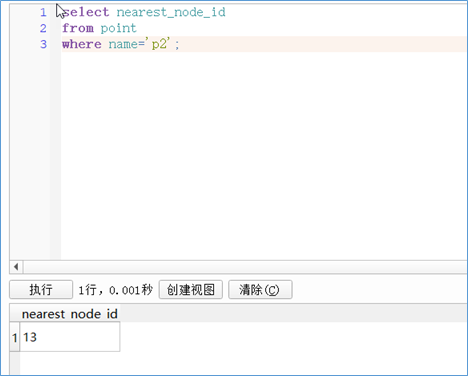This screenshot has height=376, width=468.
Task: Select result cell with value 13
Action: pos(70,337)
